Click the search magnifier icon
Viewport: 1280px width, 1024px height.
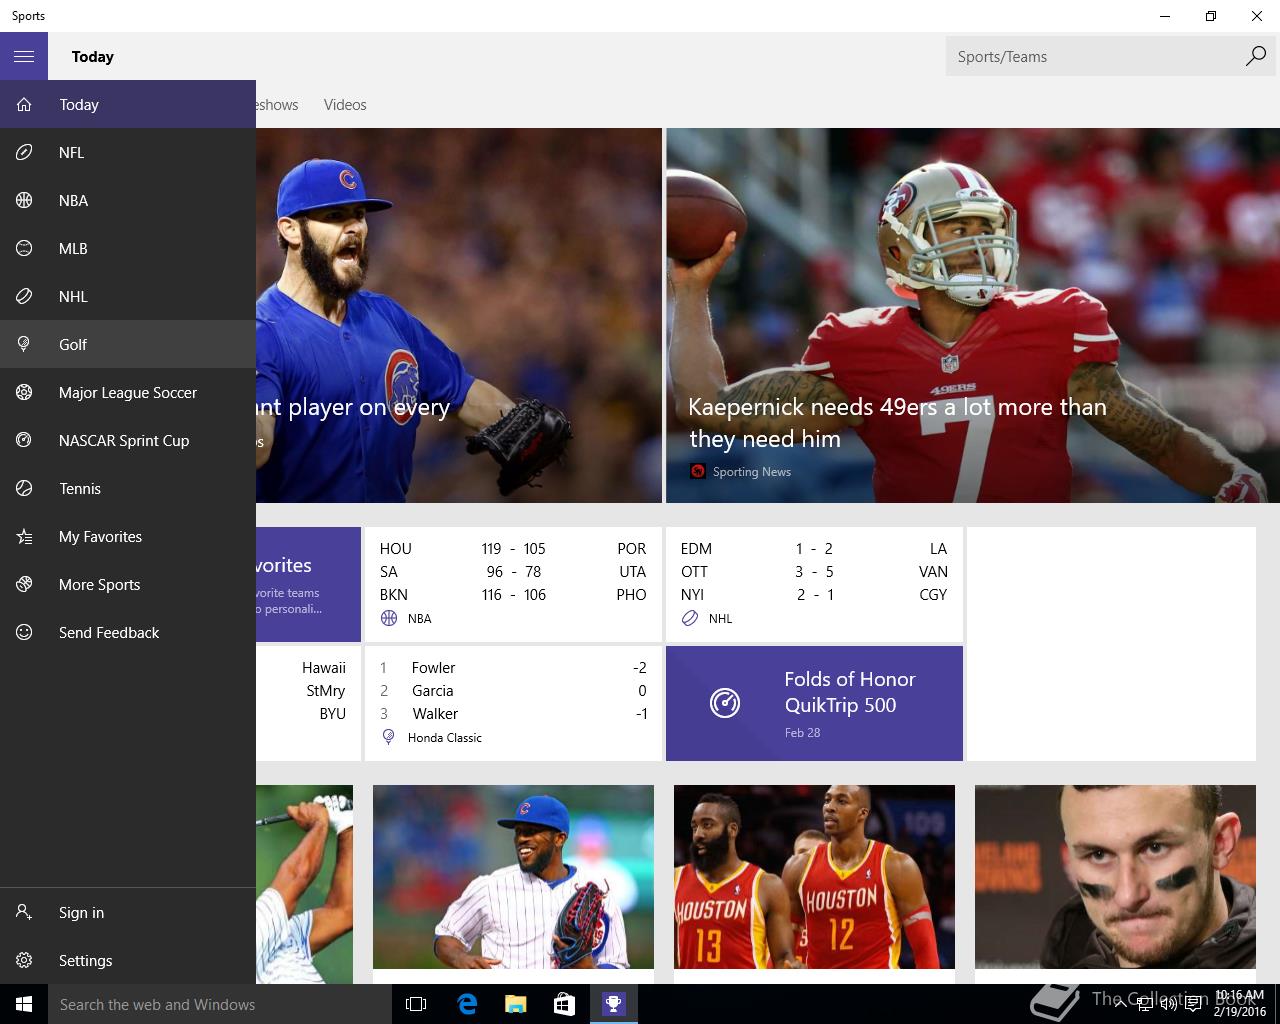[1255, 56]
